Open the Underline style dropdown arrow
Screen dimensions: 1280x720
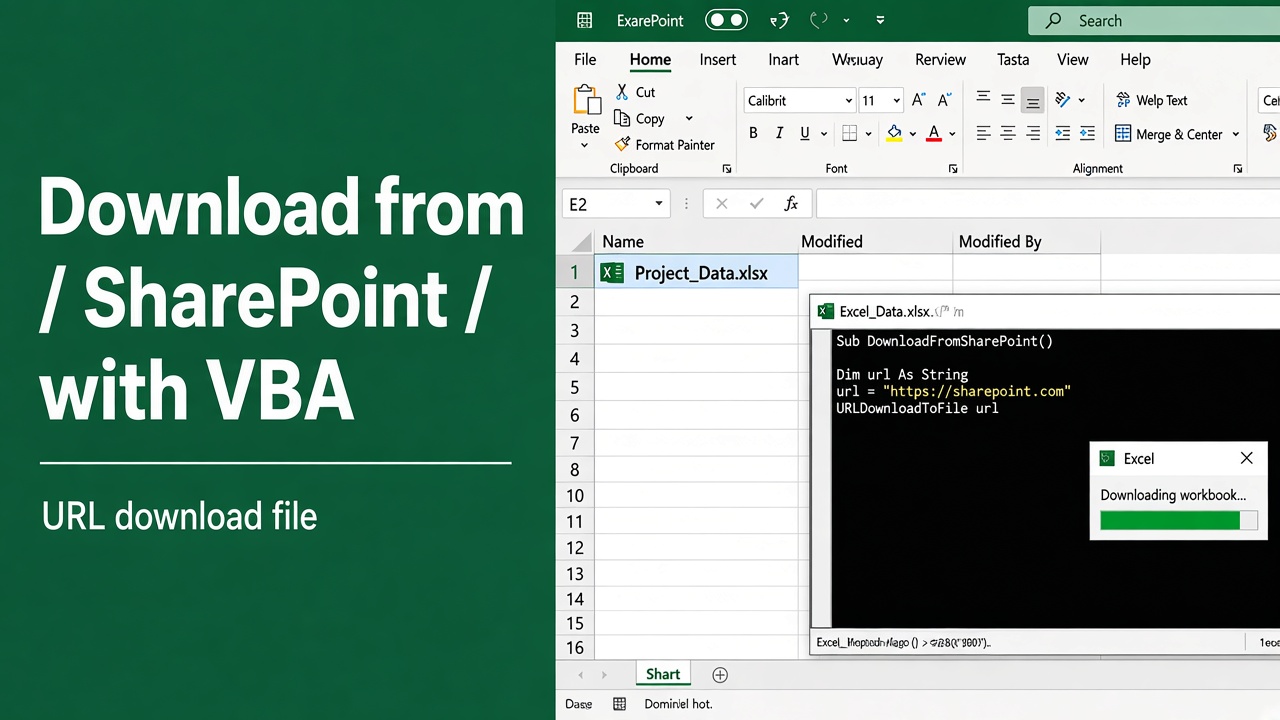(x=824, y=134)
